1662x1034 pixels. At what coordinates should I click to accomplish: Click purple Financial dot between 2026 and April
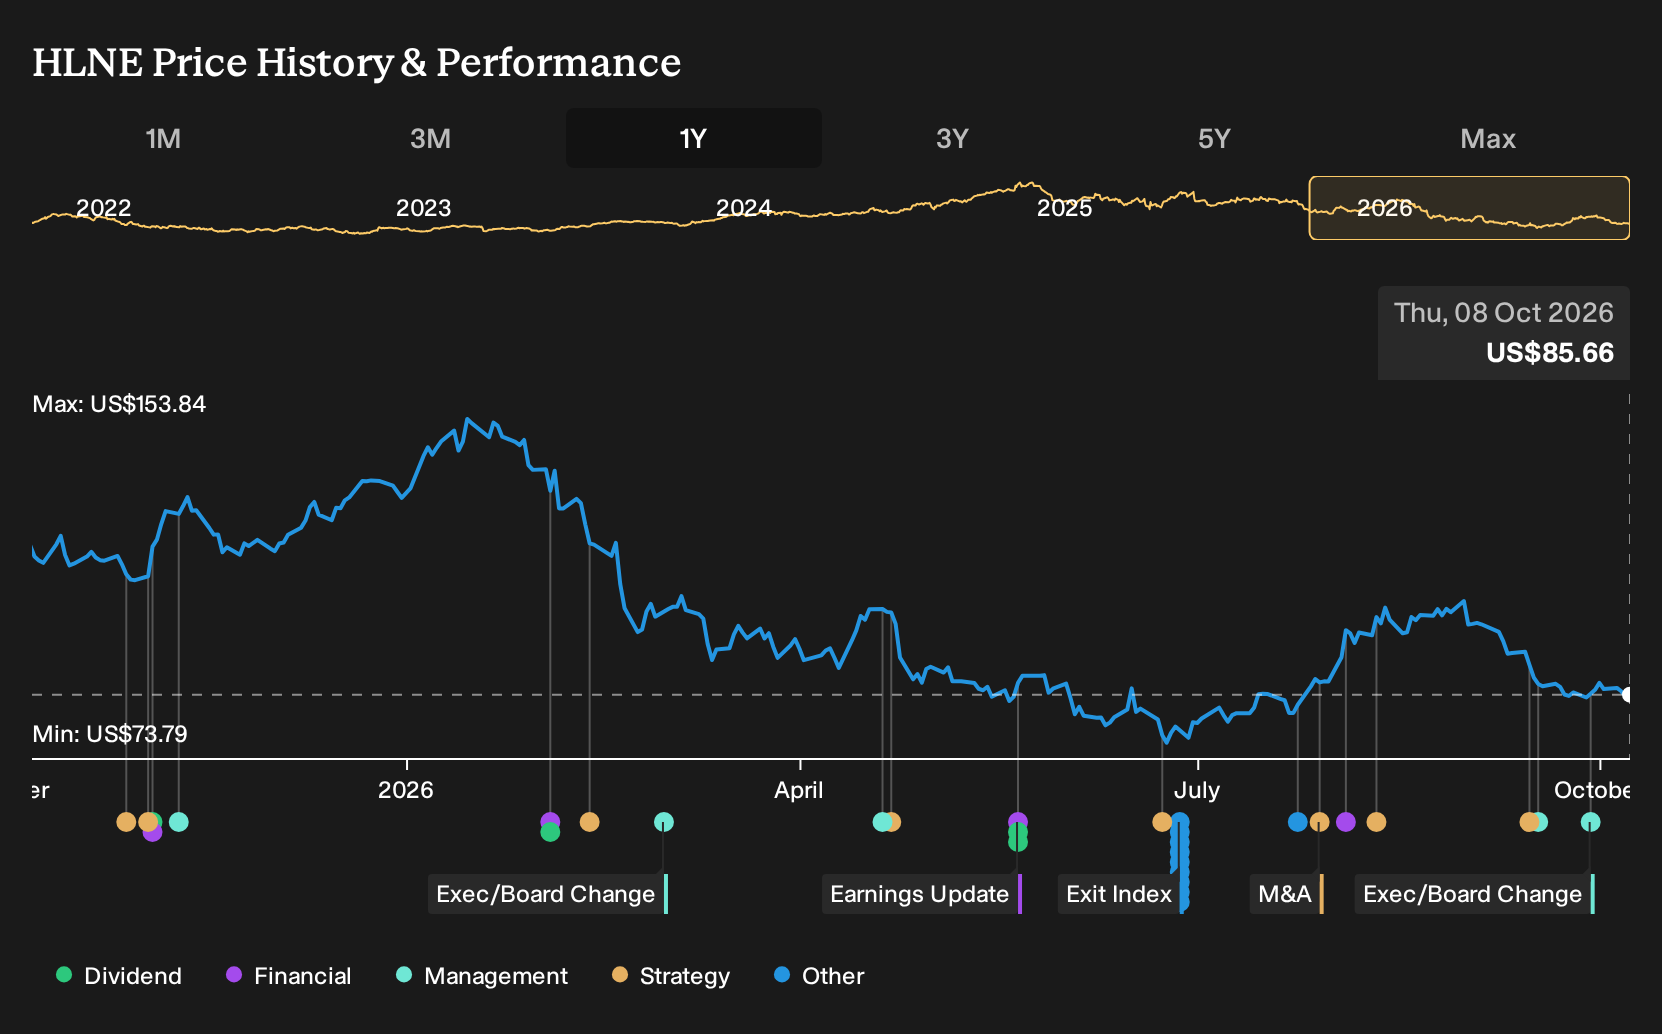[x=549, y=821]
